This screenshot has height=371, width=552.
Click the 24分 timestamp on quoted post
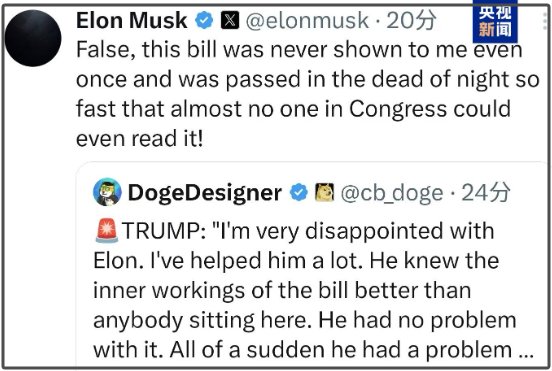[x=485, y=193]
